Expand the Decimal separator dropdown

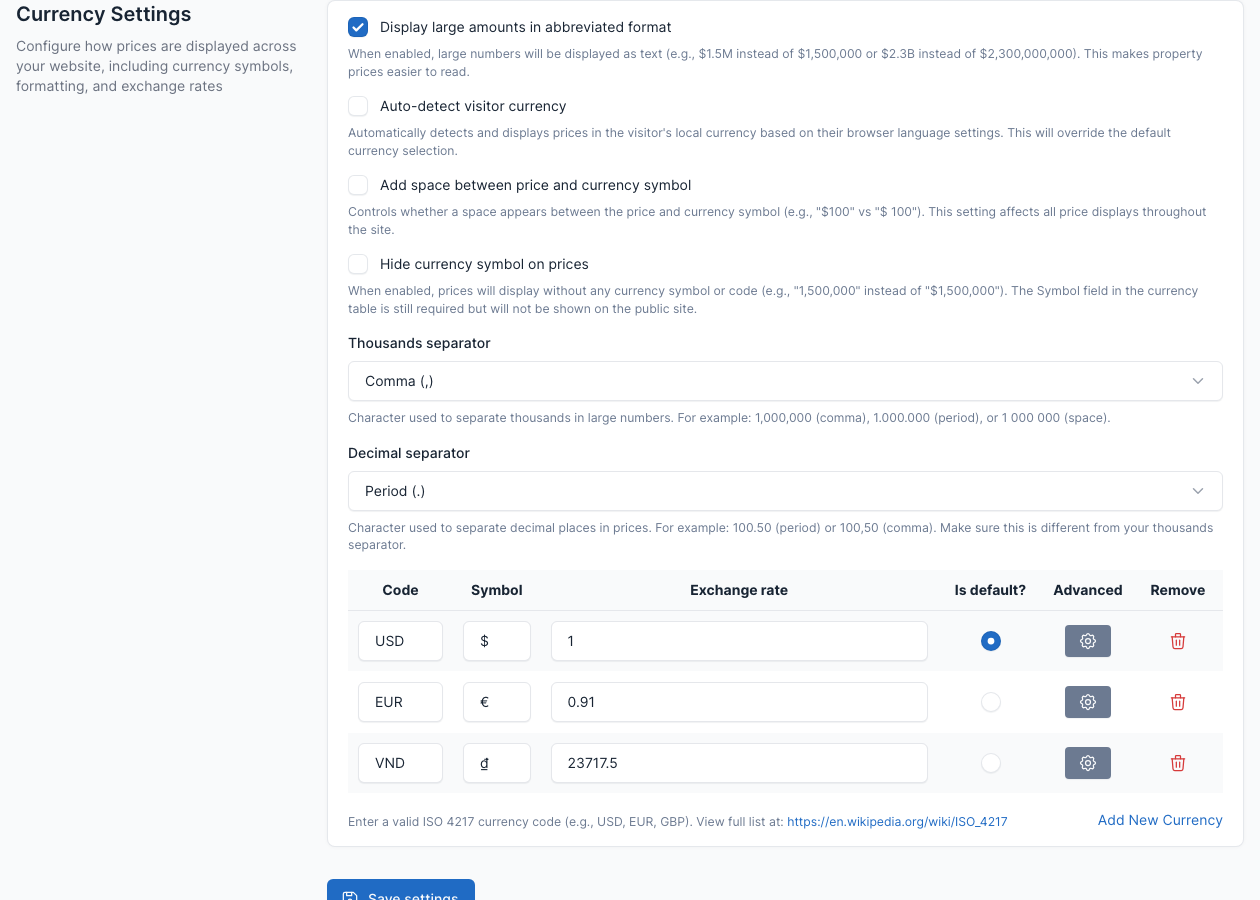point(785,491)
